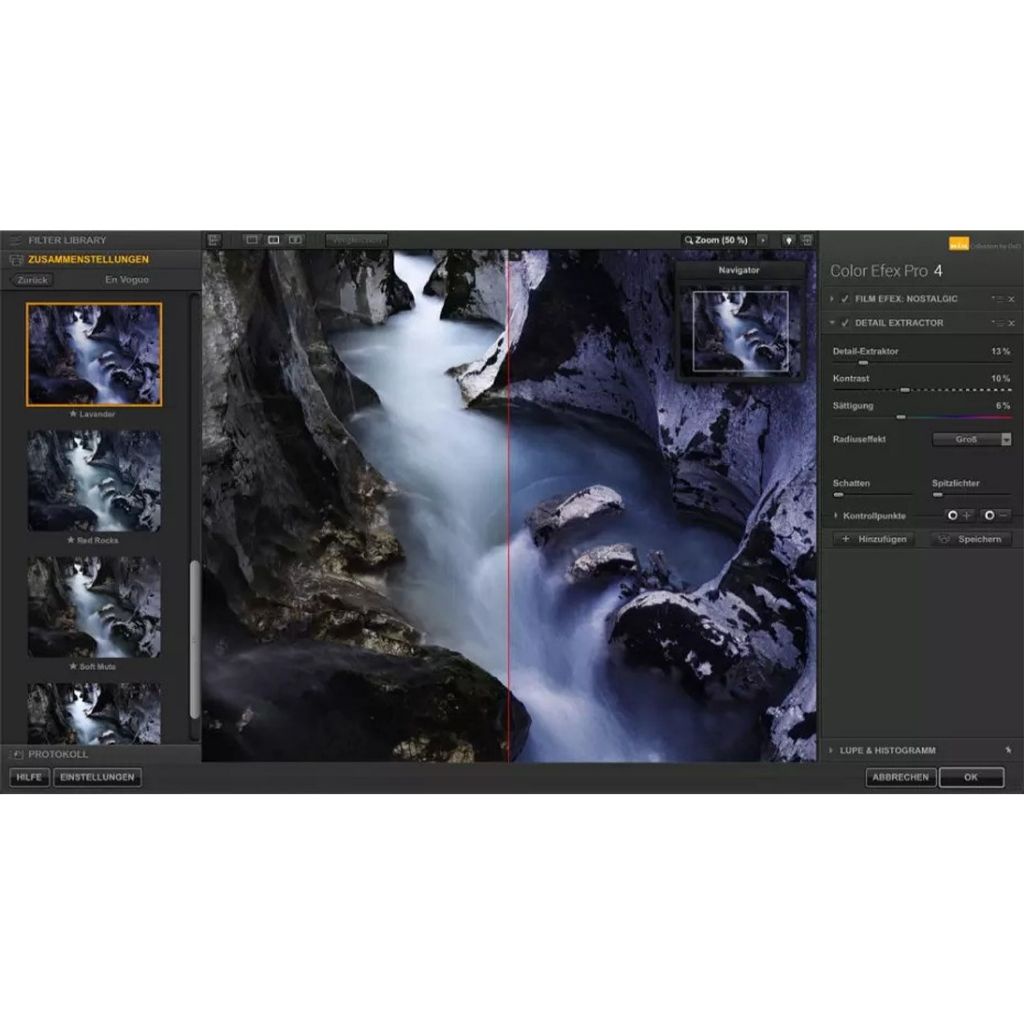Expand the Kontrollpunkte section
The width and height of the screenshot is (1024, 1024).
(x=836, y=516)
